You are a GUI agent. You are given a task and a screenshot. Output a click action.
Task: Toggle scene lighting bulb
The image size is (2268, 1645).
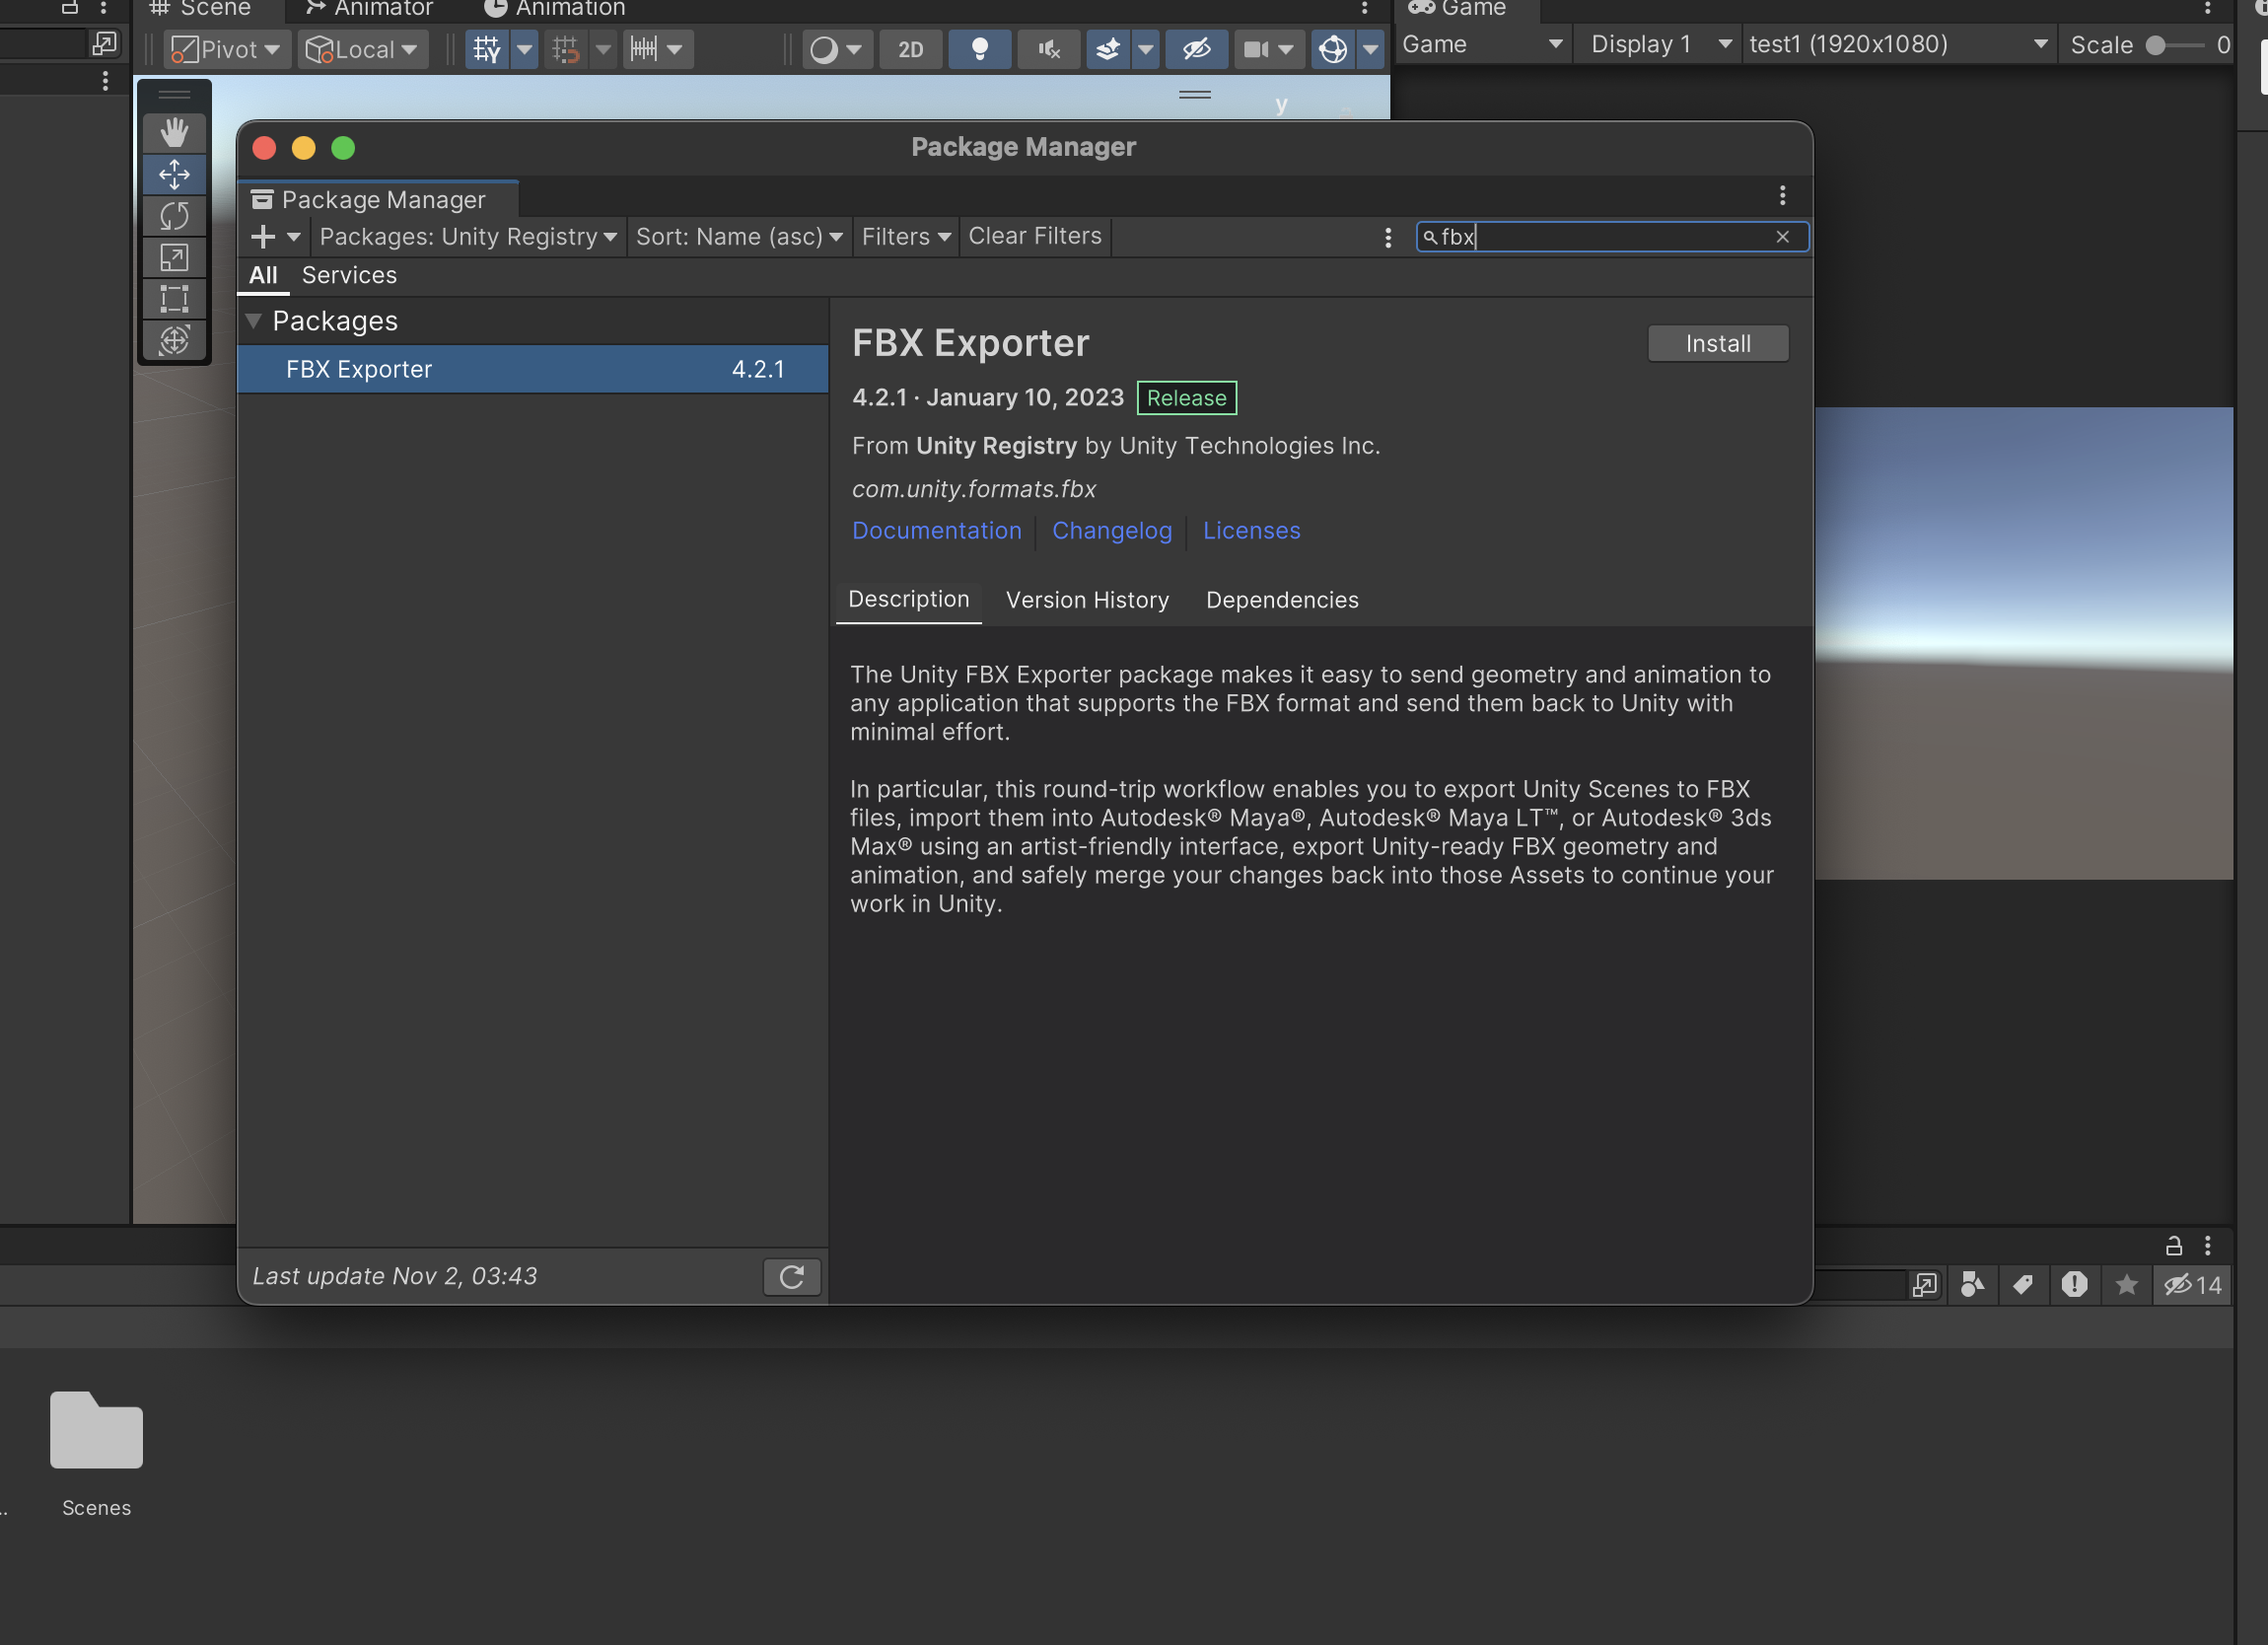tap(979, 49)
